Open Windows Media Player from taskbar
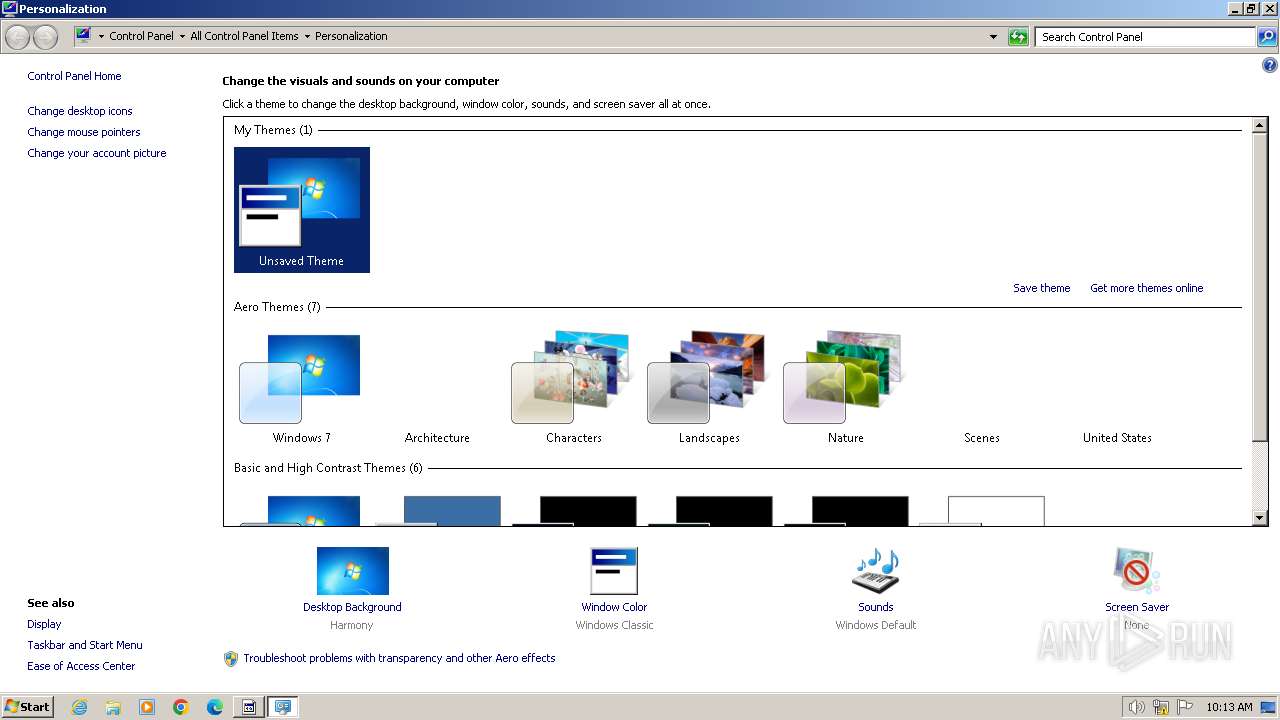The width and height of the screenshot is (1280, 720). pos(147,707)
